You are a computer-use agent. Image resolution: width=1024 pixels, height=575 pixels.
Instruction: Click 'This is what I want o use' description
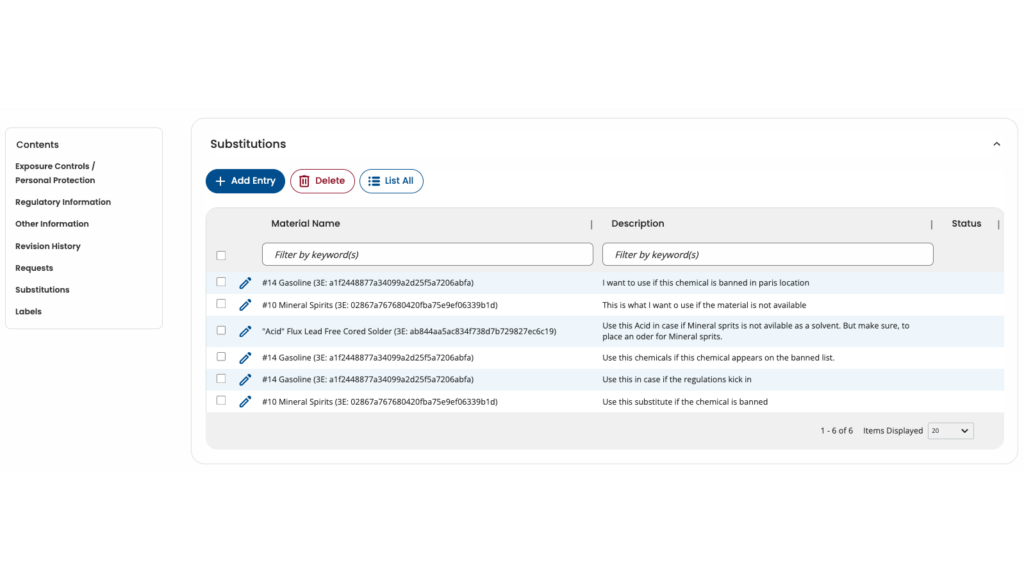point(704,305)
